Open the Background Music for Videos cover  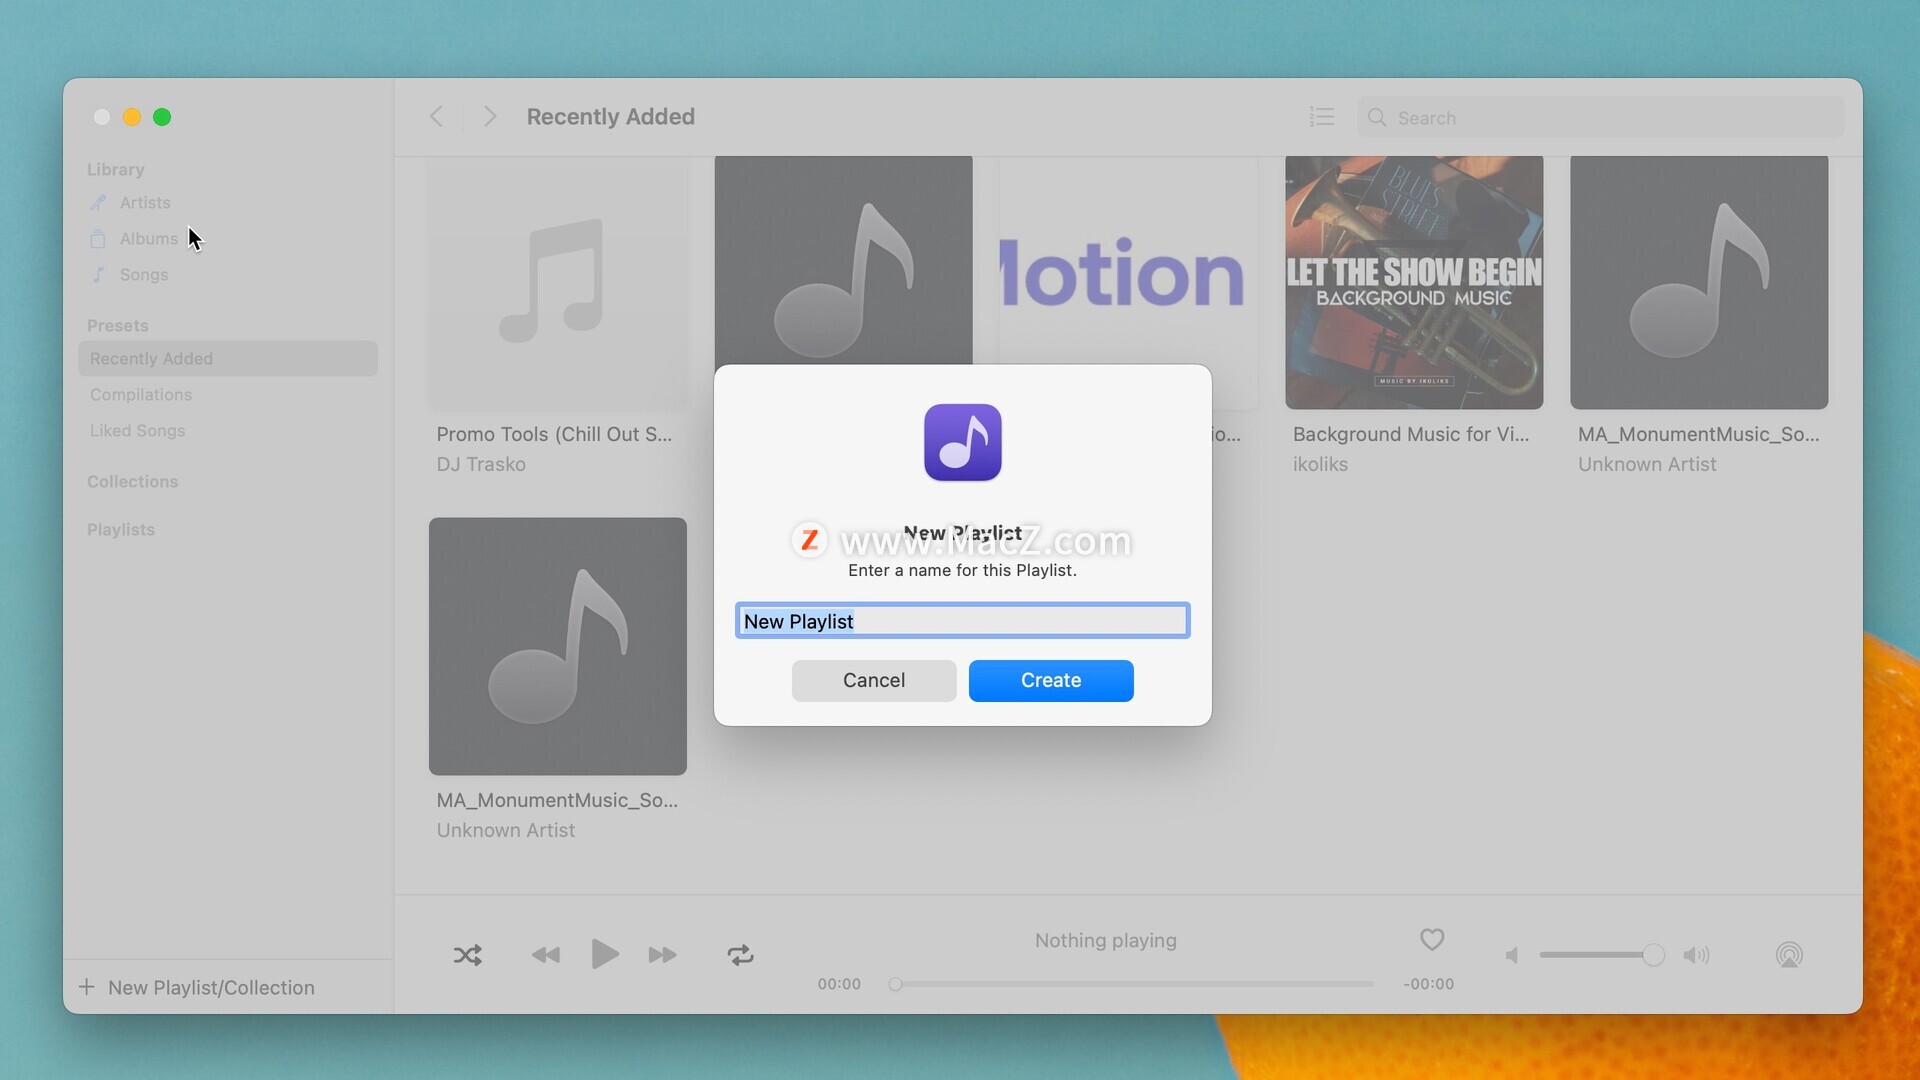tap(1414, 282)
